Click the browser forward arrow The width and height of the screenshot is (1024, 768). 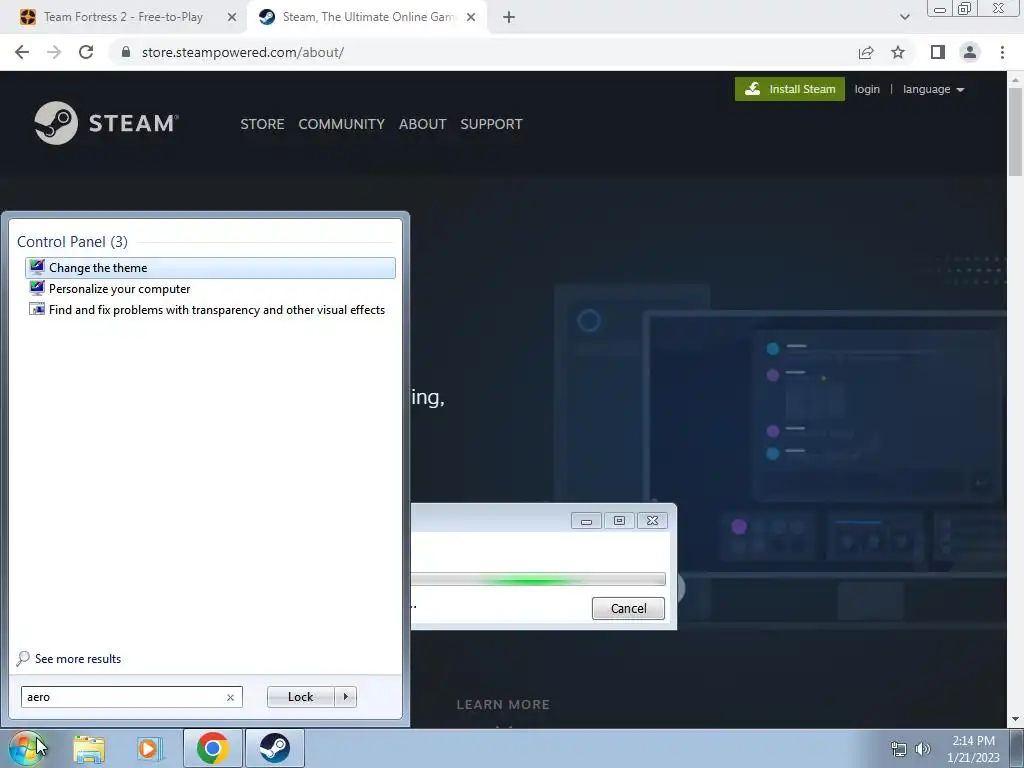coord(54,52)
